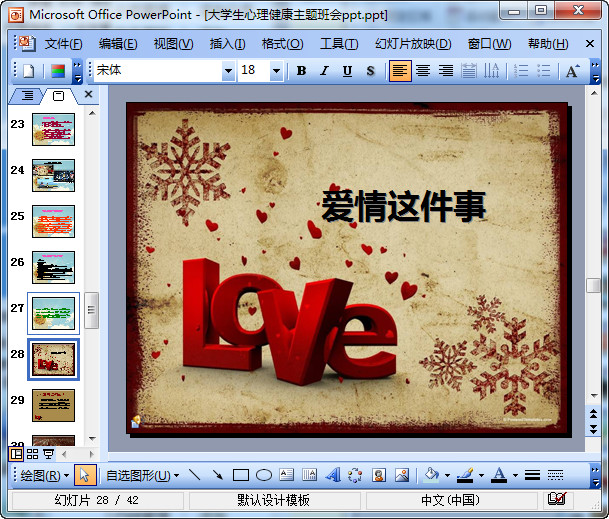Insert picture from file
This screenshot has height=519, width=609.
tap(402, 475)
